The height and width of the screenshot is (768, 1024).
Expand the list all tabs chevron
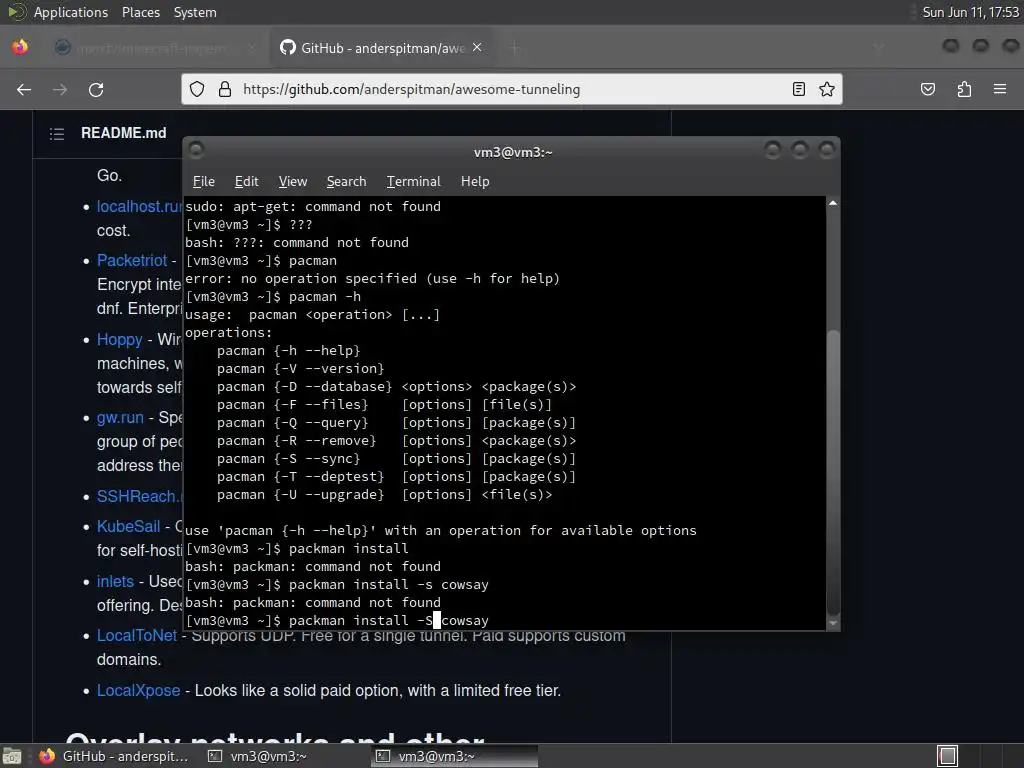(878, 47)
